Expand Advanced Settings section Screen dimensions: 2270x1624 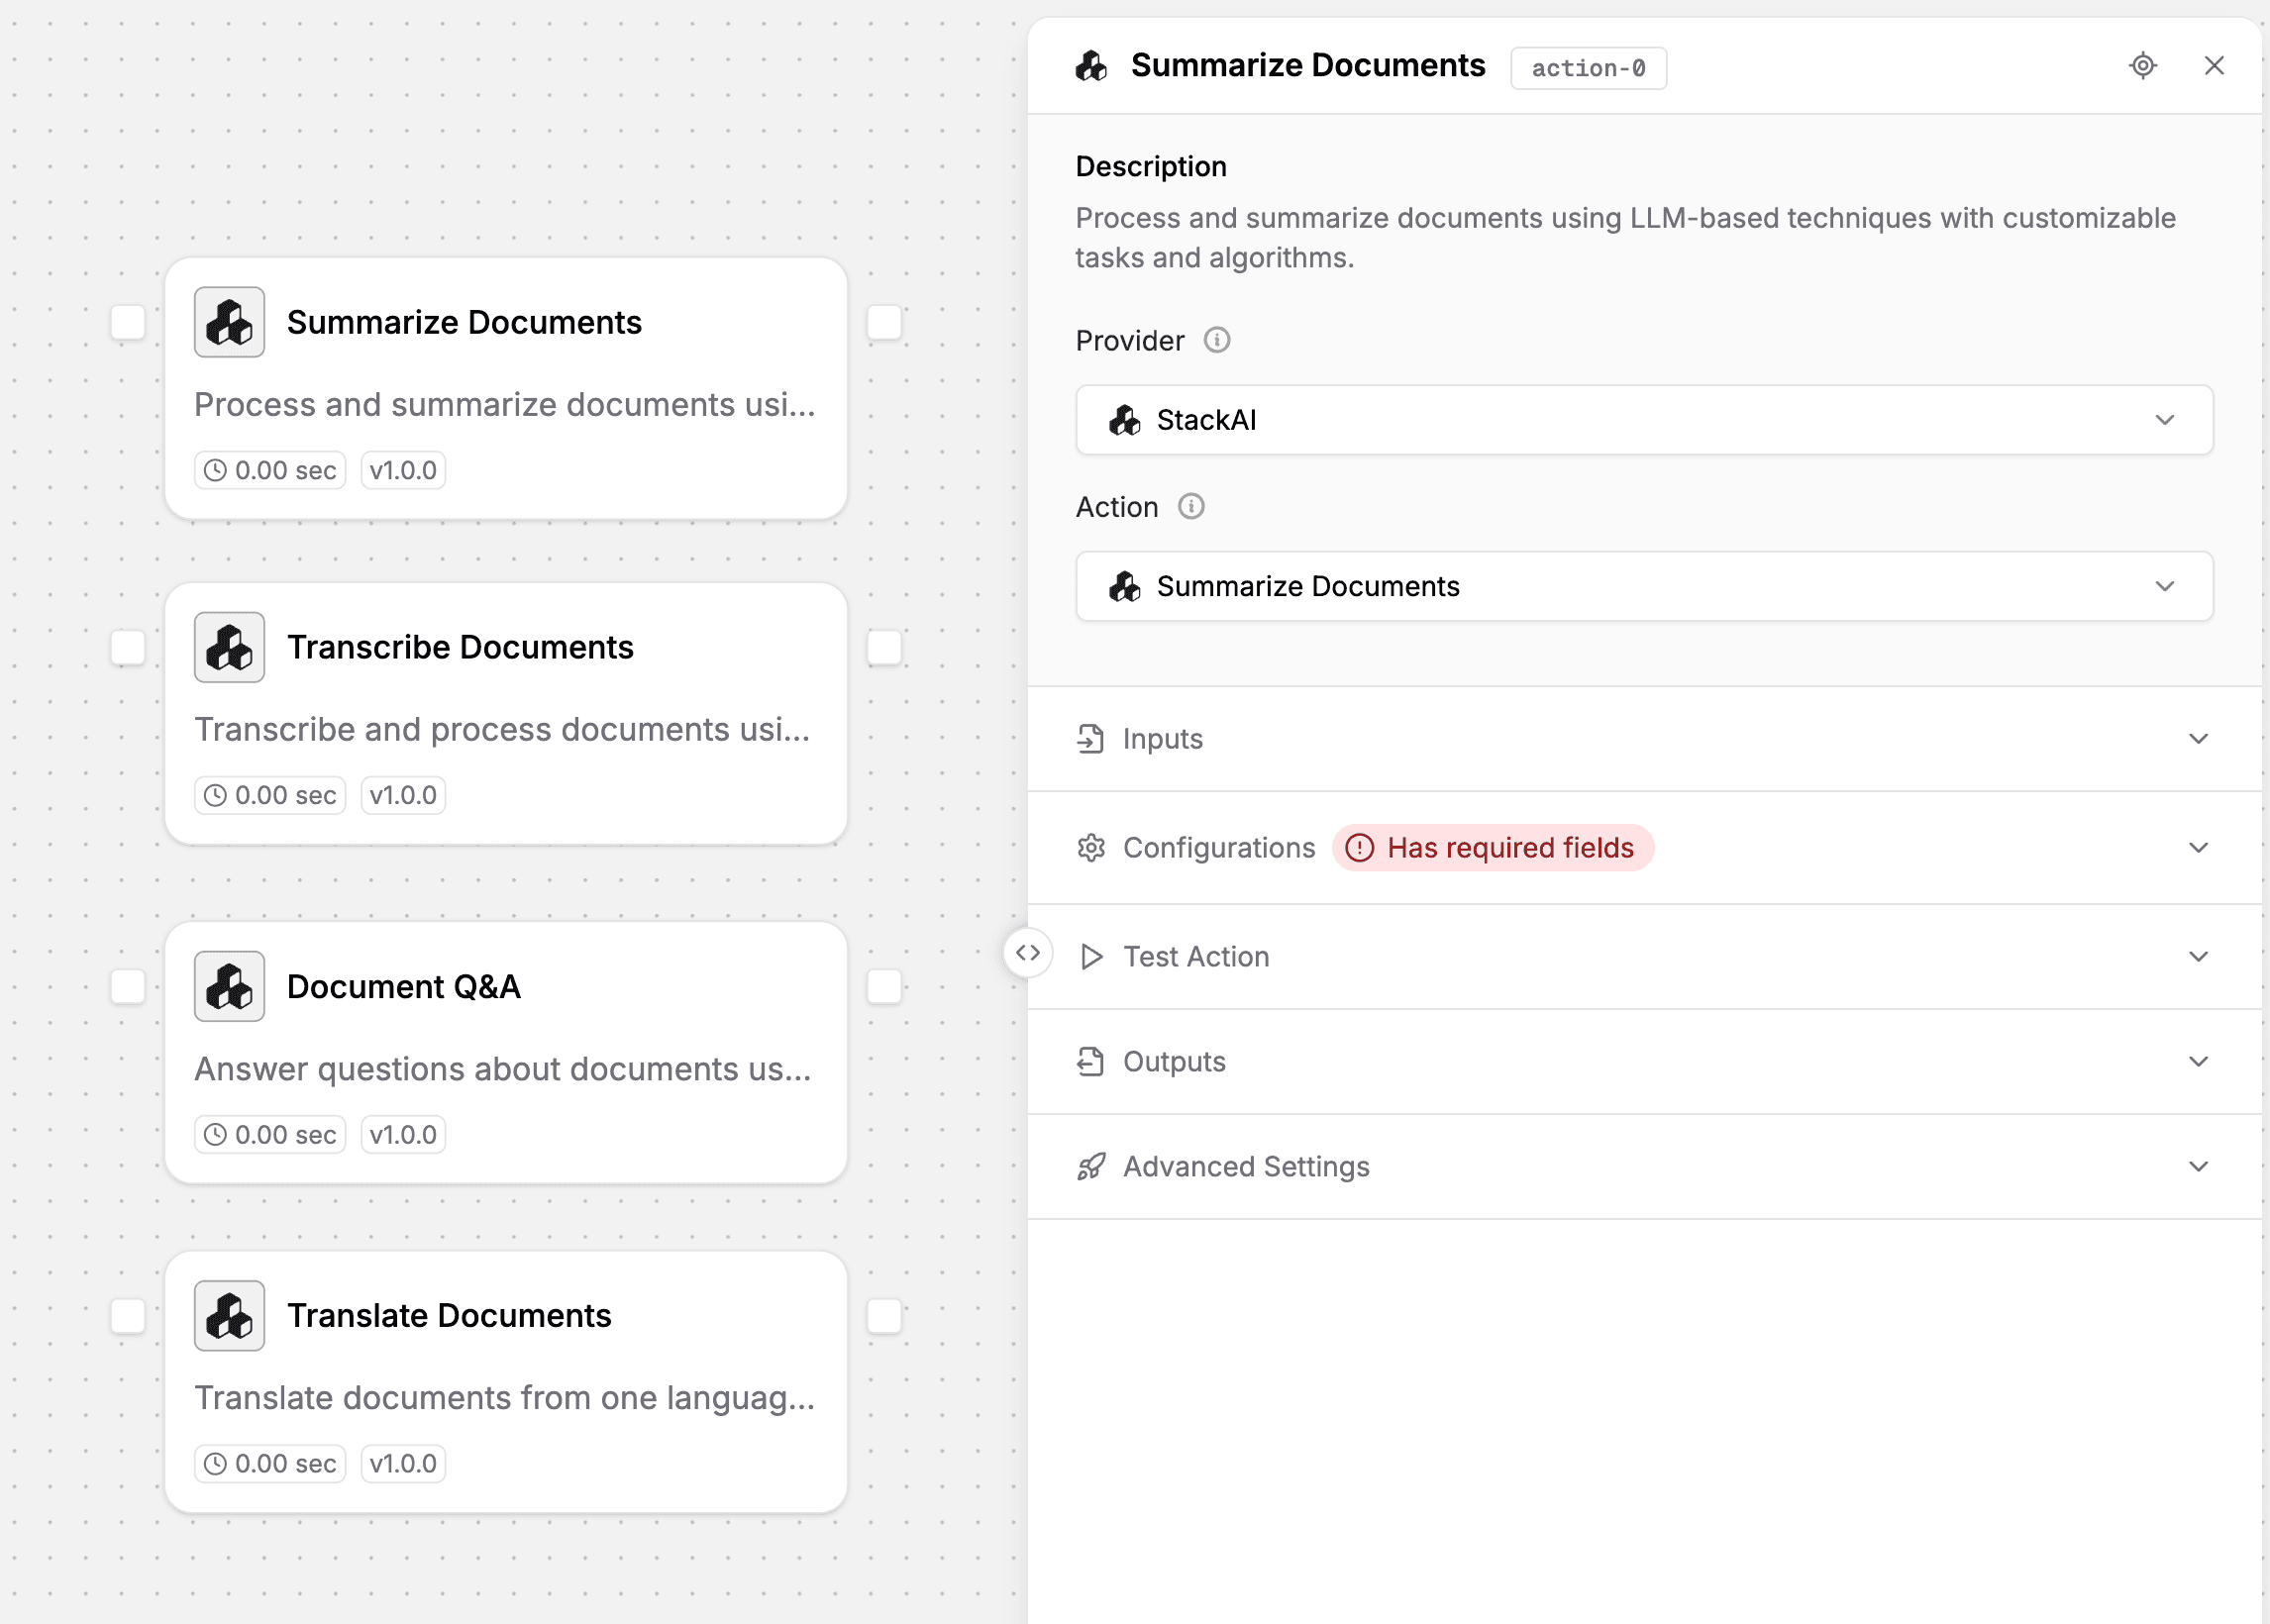(1643, 1167)
